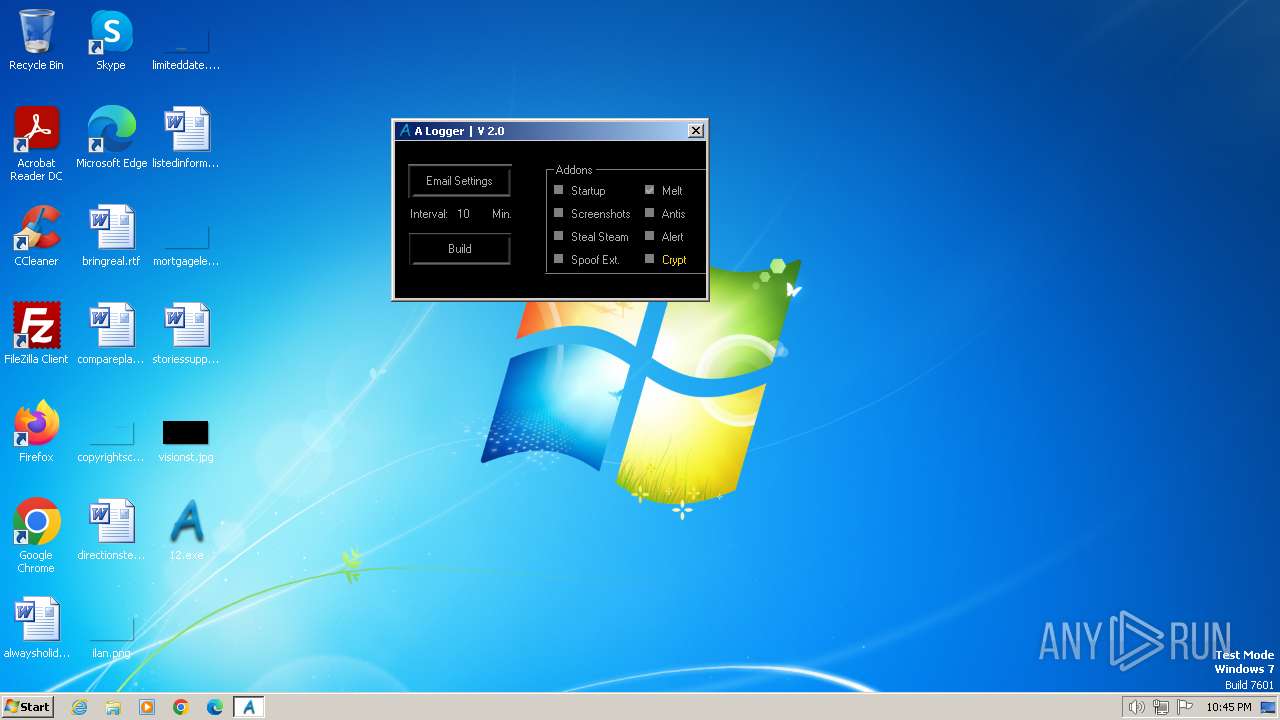Check the Crypt addon option
The image size is (1280, 720).
tap(650, 259)
